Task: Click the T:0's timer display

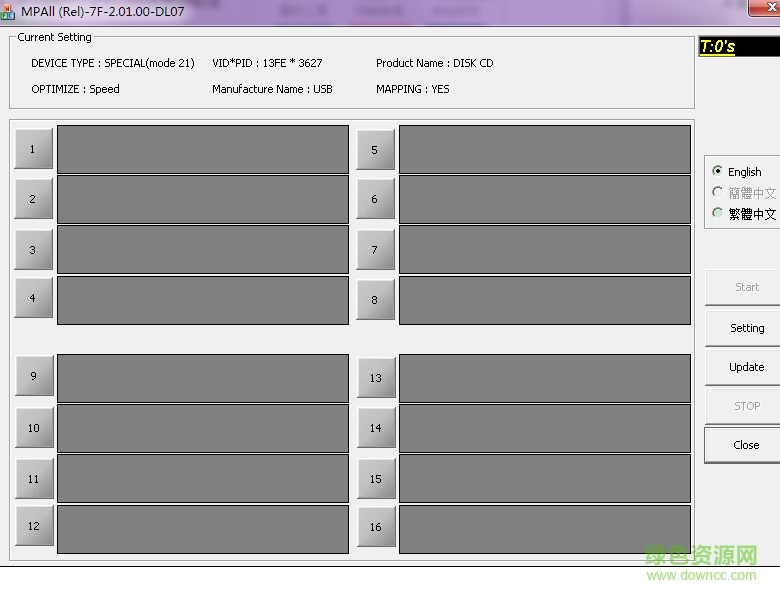Action: 718,47
